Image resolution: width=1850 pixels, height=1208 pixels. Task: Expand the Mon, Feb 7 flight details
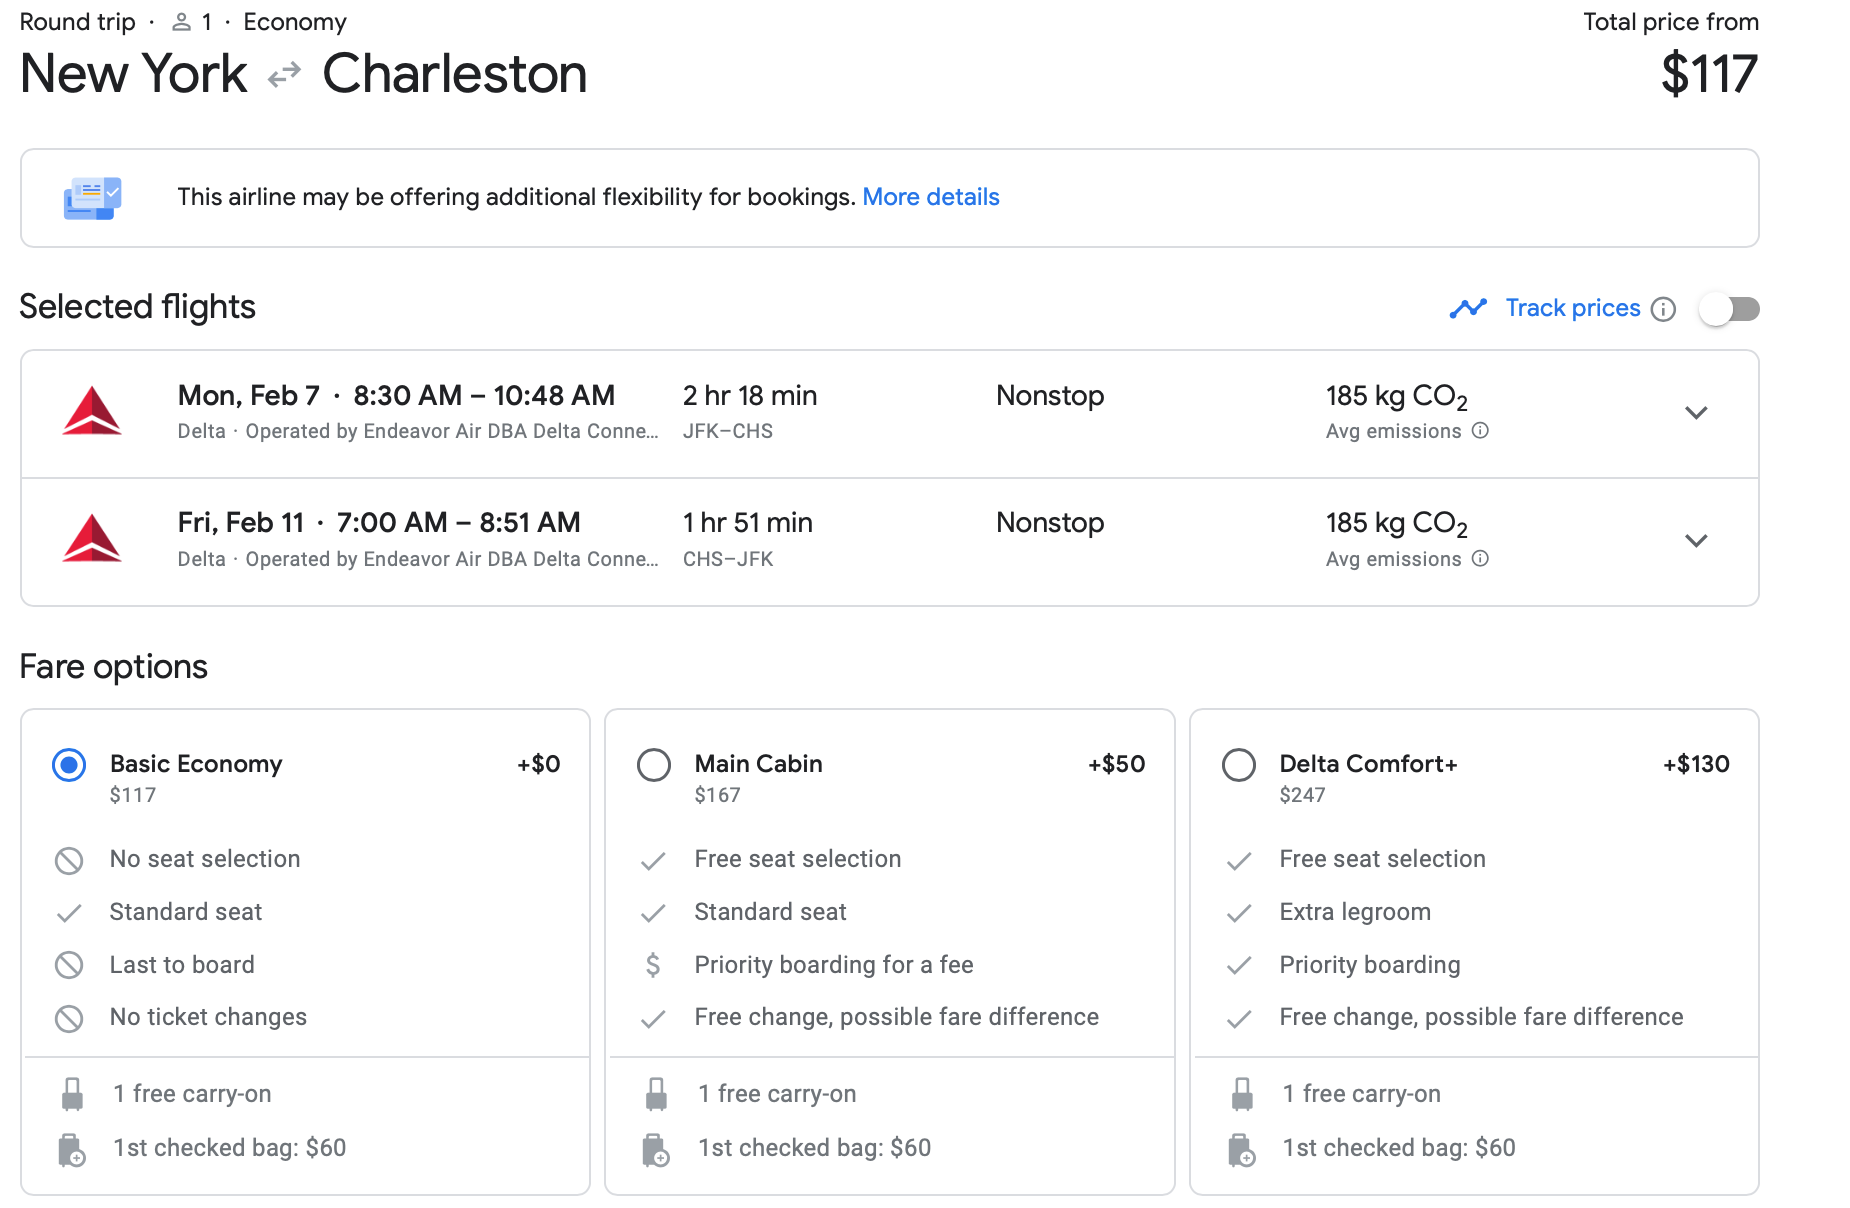pos(1696,413)
